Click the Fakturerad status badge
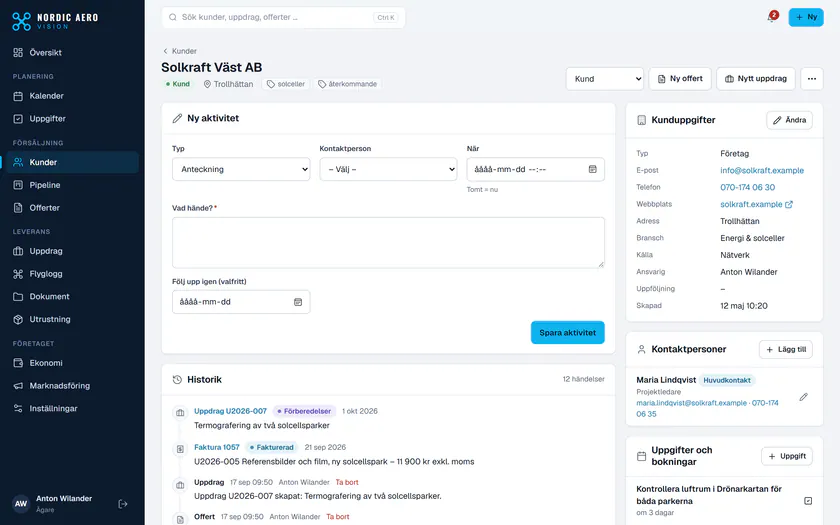Viewport: 840px width, 525px height. point(272,447)
